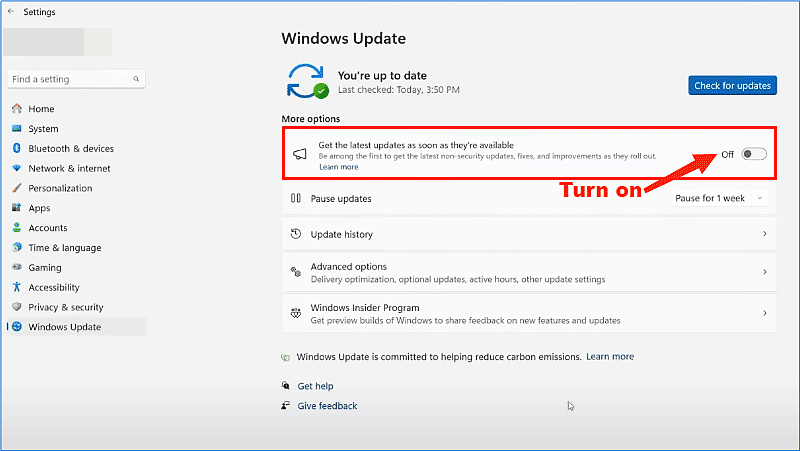This screenshot has height=451, width=800.
Task: Click the Apps icon in sidebar
Action: pos(17,208)
